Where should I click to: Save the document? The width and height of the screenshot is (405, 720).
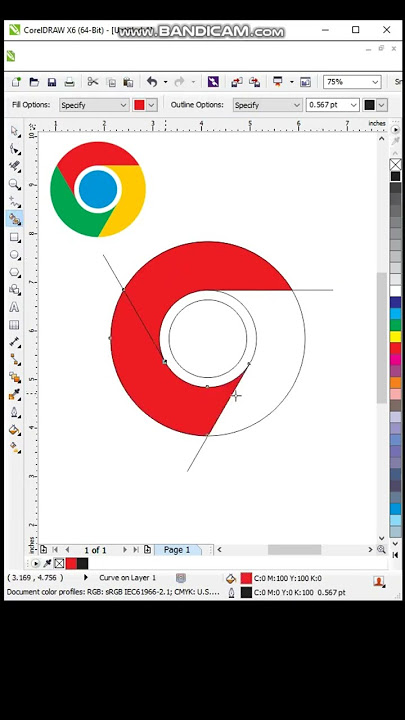tap(51, 82)
